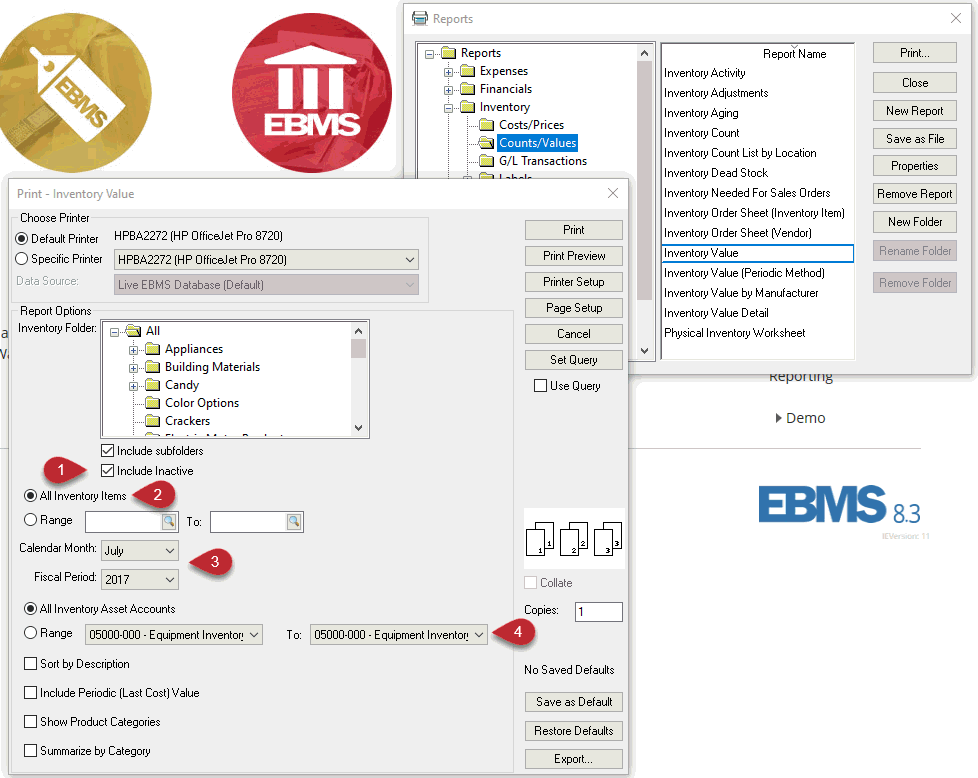Image resolution: width=978 pixels, height=778 pixels.
Task: Expand the Building Materials folder node
Action: (133, 368)
